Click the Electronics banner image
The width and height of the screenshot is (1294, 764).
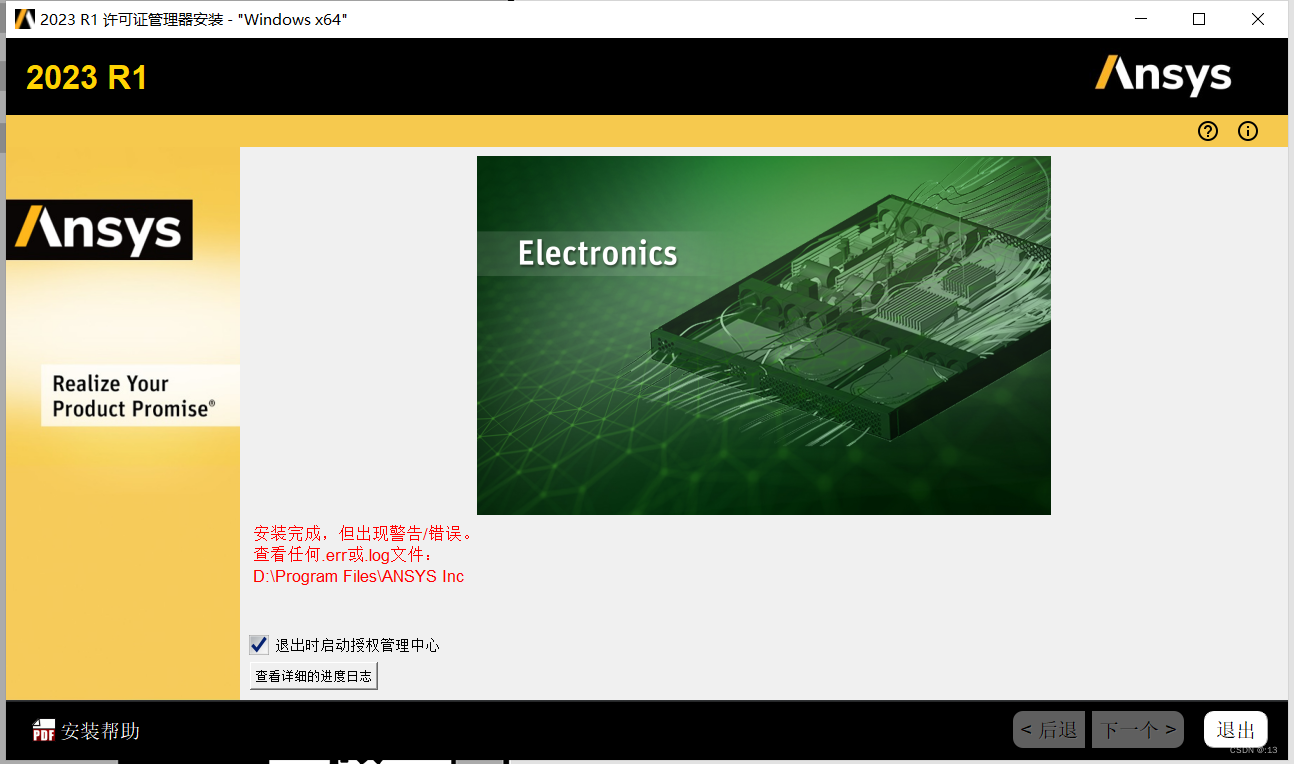coord(763,335)
